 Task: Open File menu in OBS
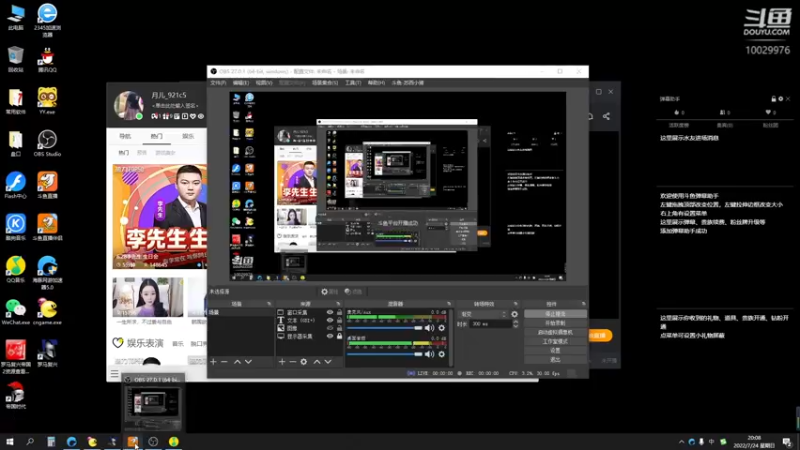pos(218,83)
